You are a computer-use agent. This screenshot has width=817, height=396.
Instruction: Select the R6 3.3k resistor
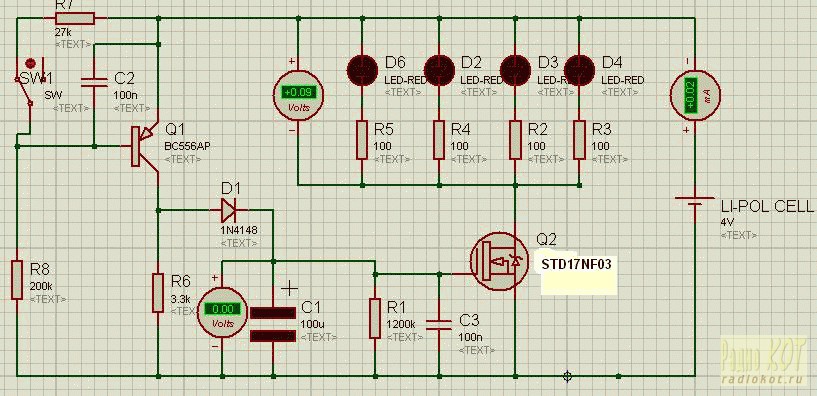[x=158, y=292]
